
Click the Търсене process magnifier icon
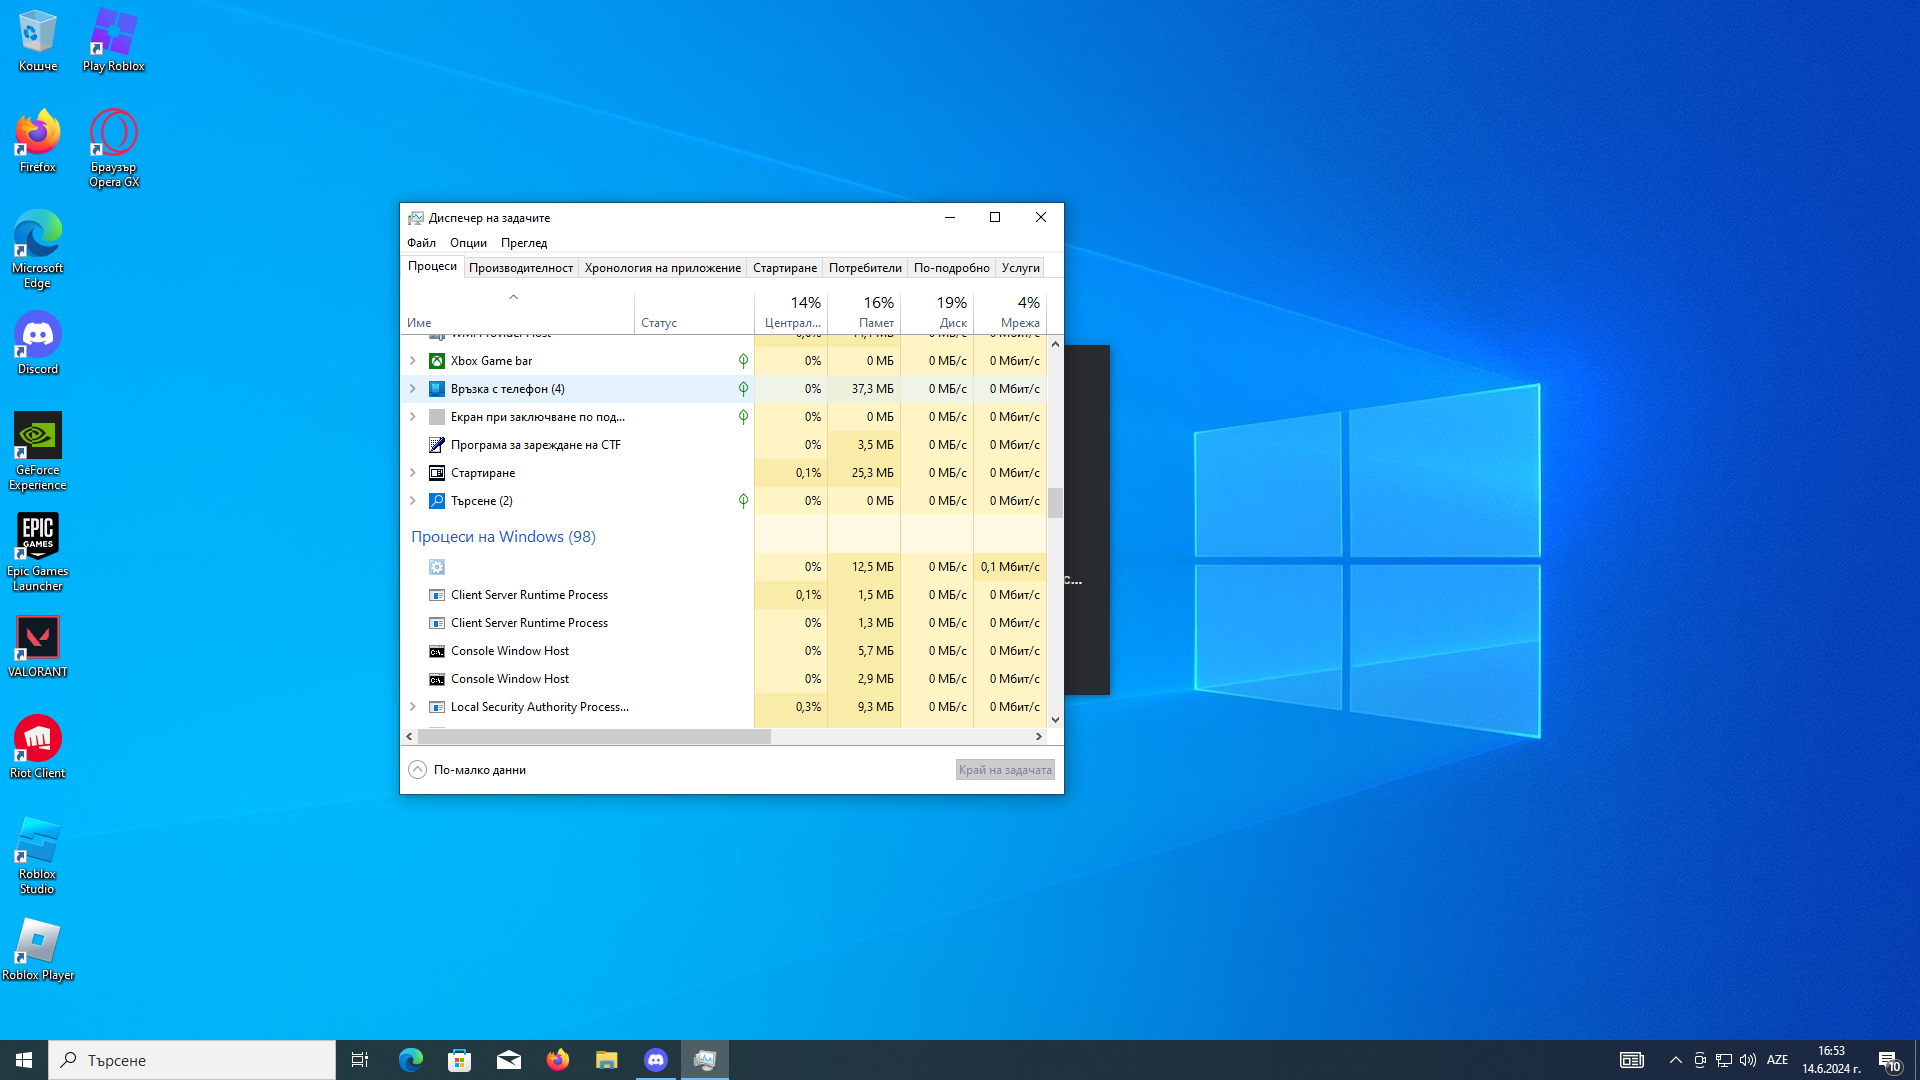pyautogui.click(x=437, y=501)
